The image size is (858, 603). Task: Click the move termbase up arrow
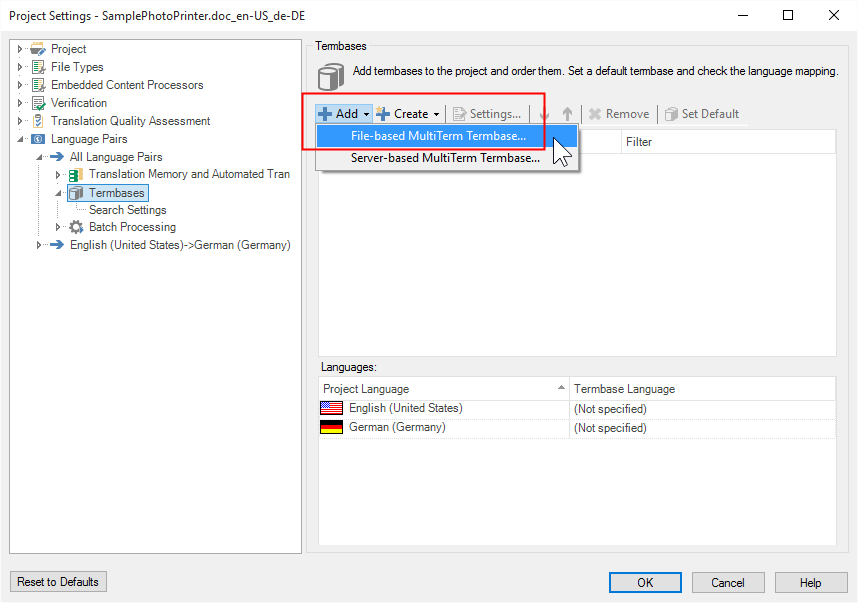pyautogui.click(x=568, y=114)
